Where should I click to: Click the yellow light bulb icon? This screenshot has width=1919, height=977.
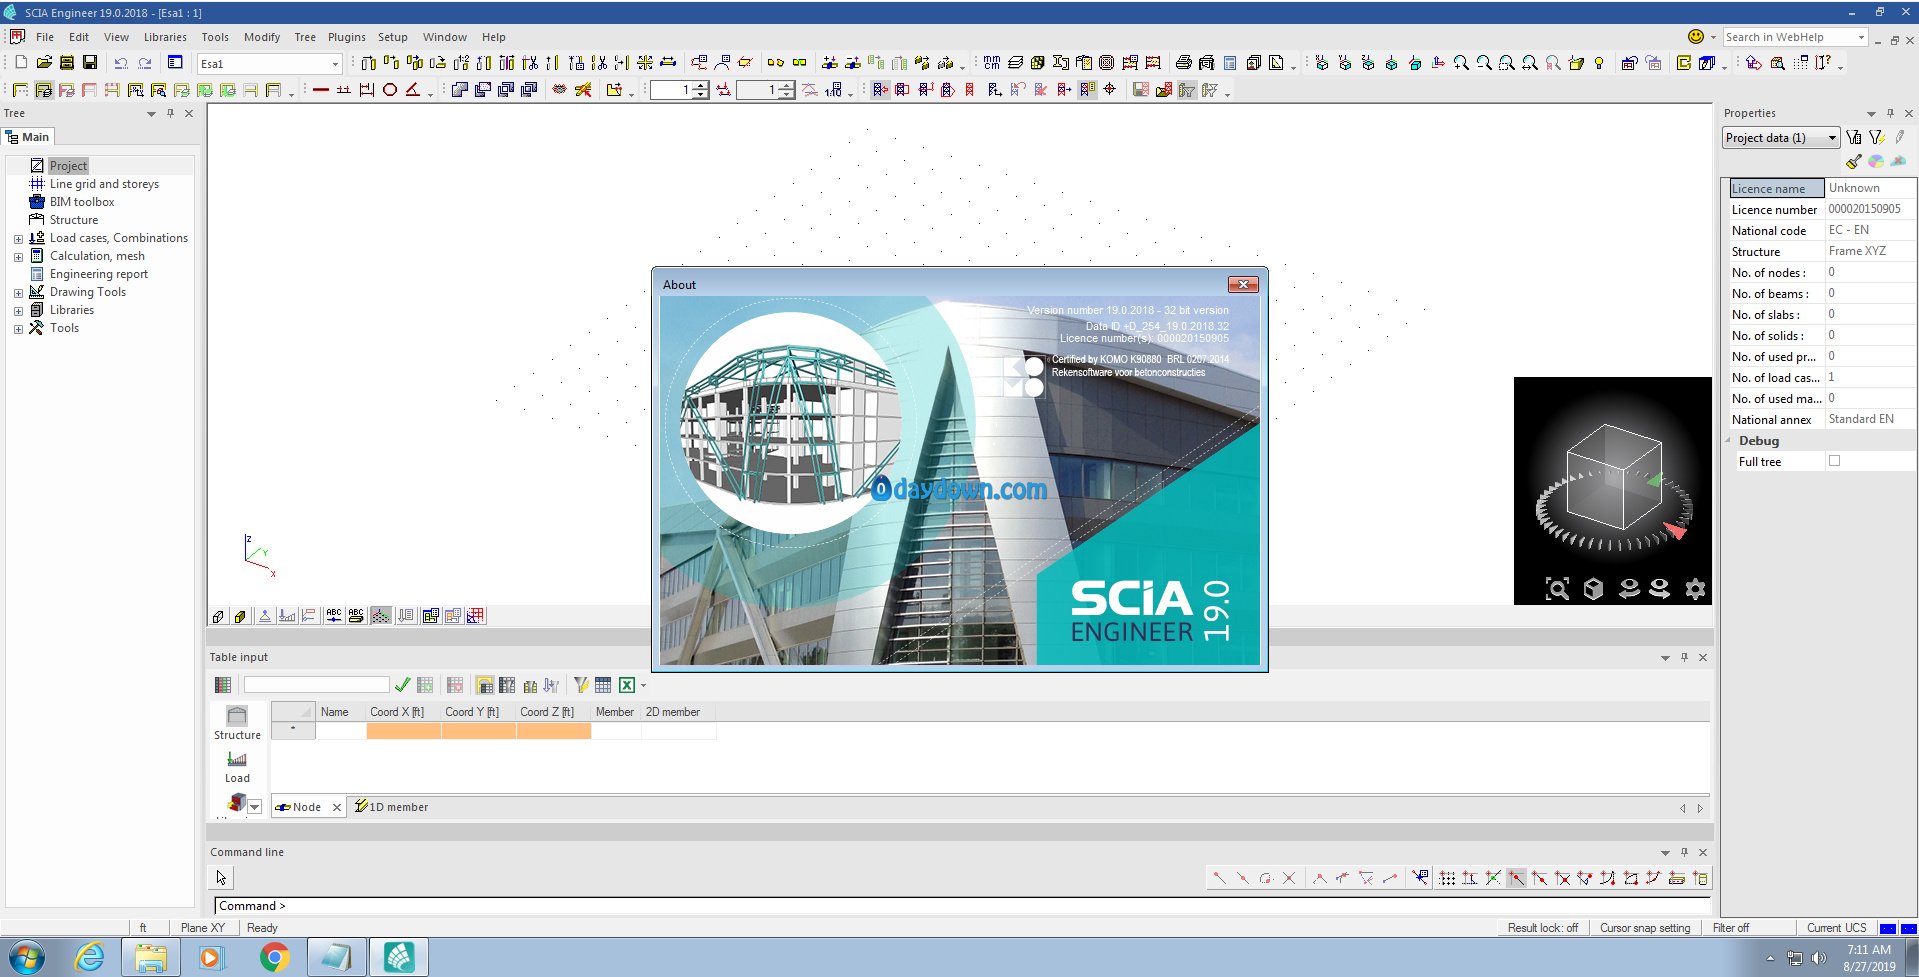coord(1599,62)
